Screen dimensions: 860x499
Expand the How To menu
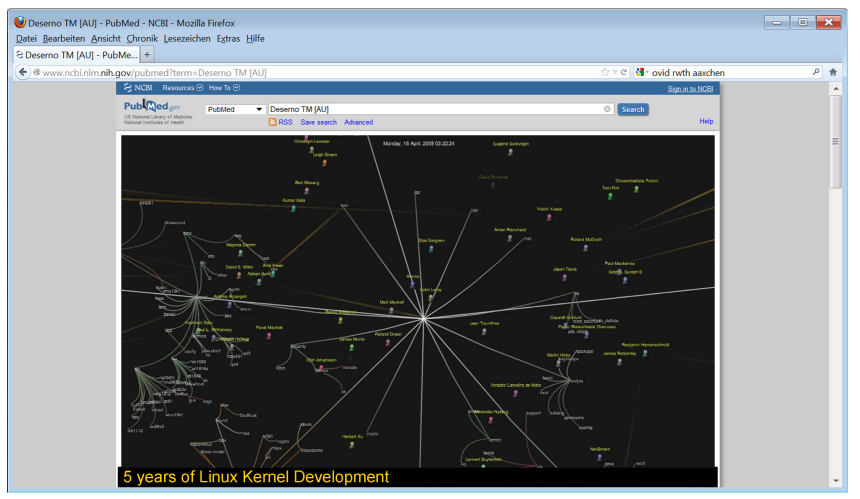pos(224,88)
